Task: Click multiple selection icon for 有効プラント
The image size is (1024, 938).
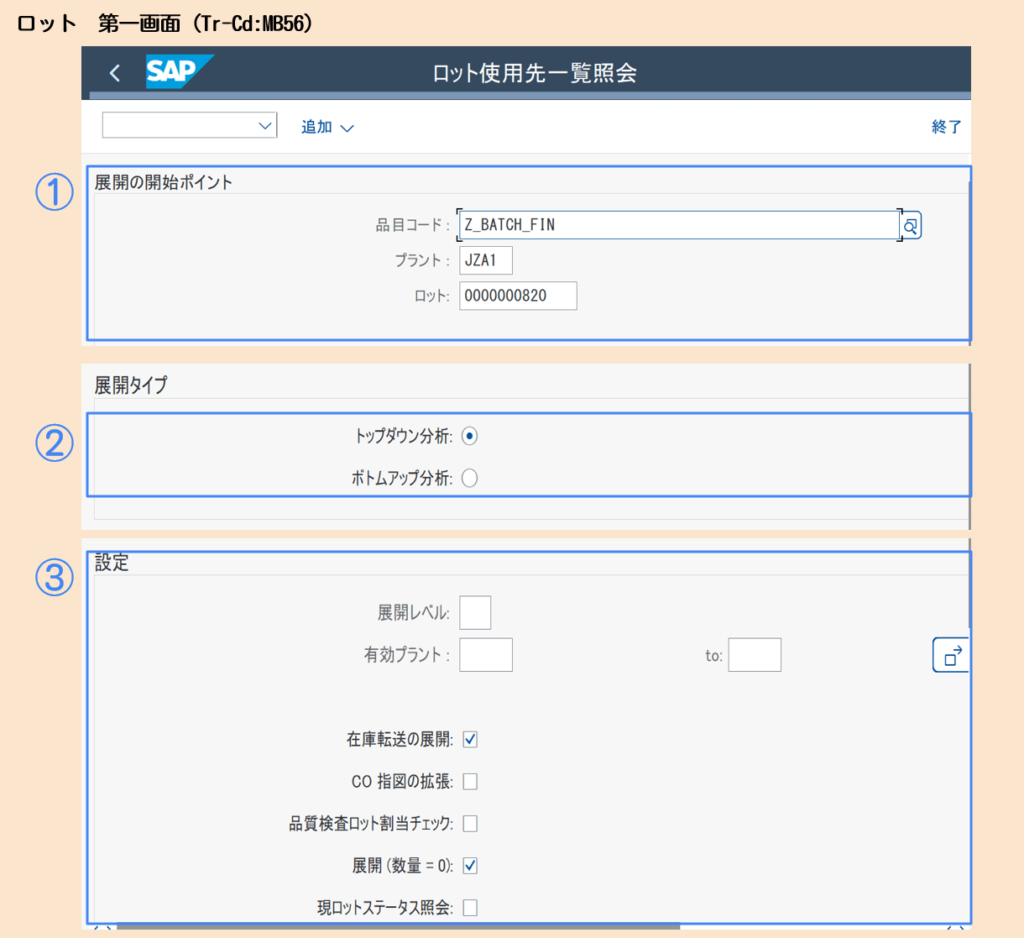Action: point(950,655)
